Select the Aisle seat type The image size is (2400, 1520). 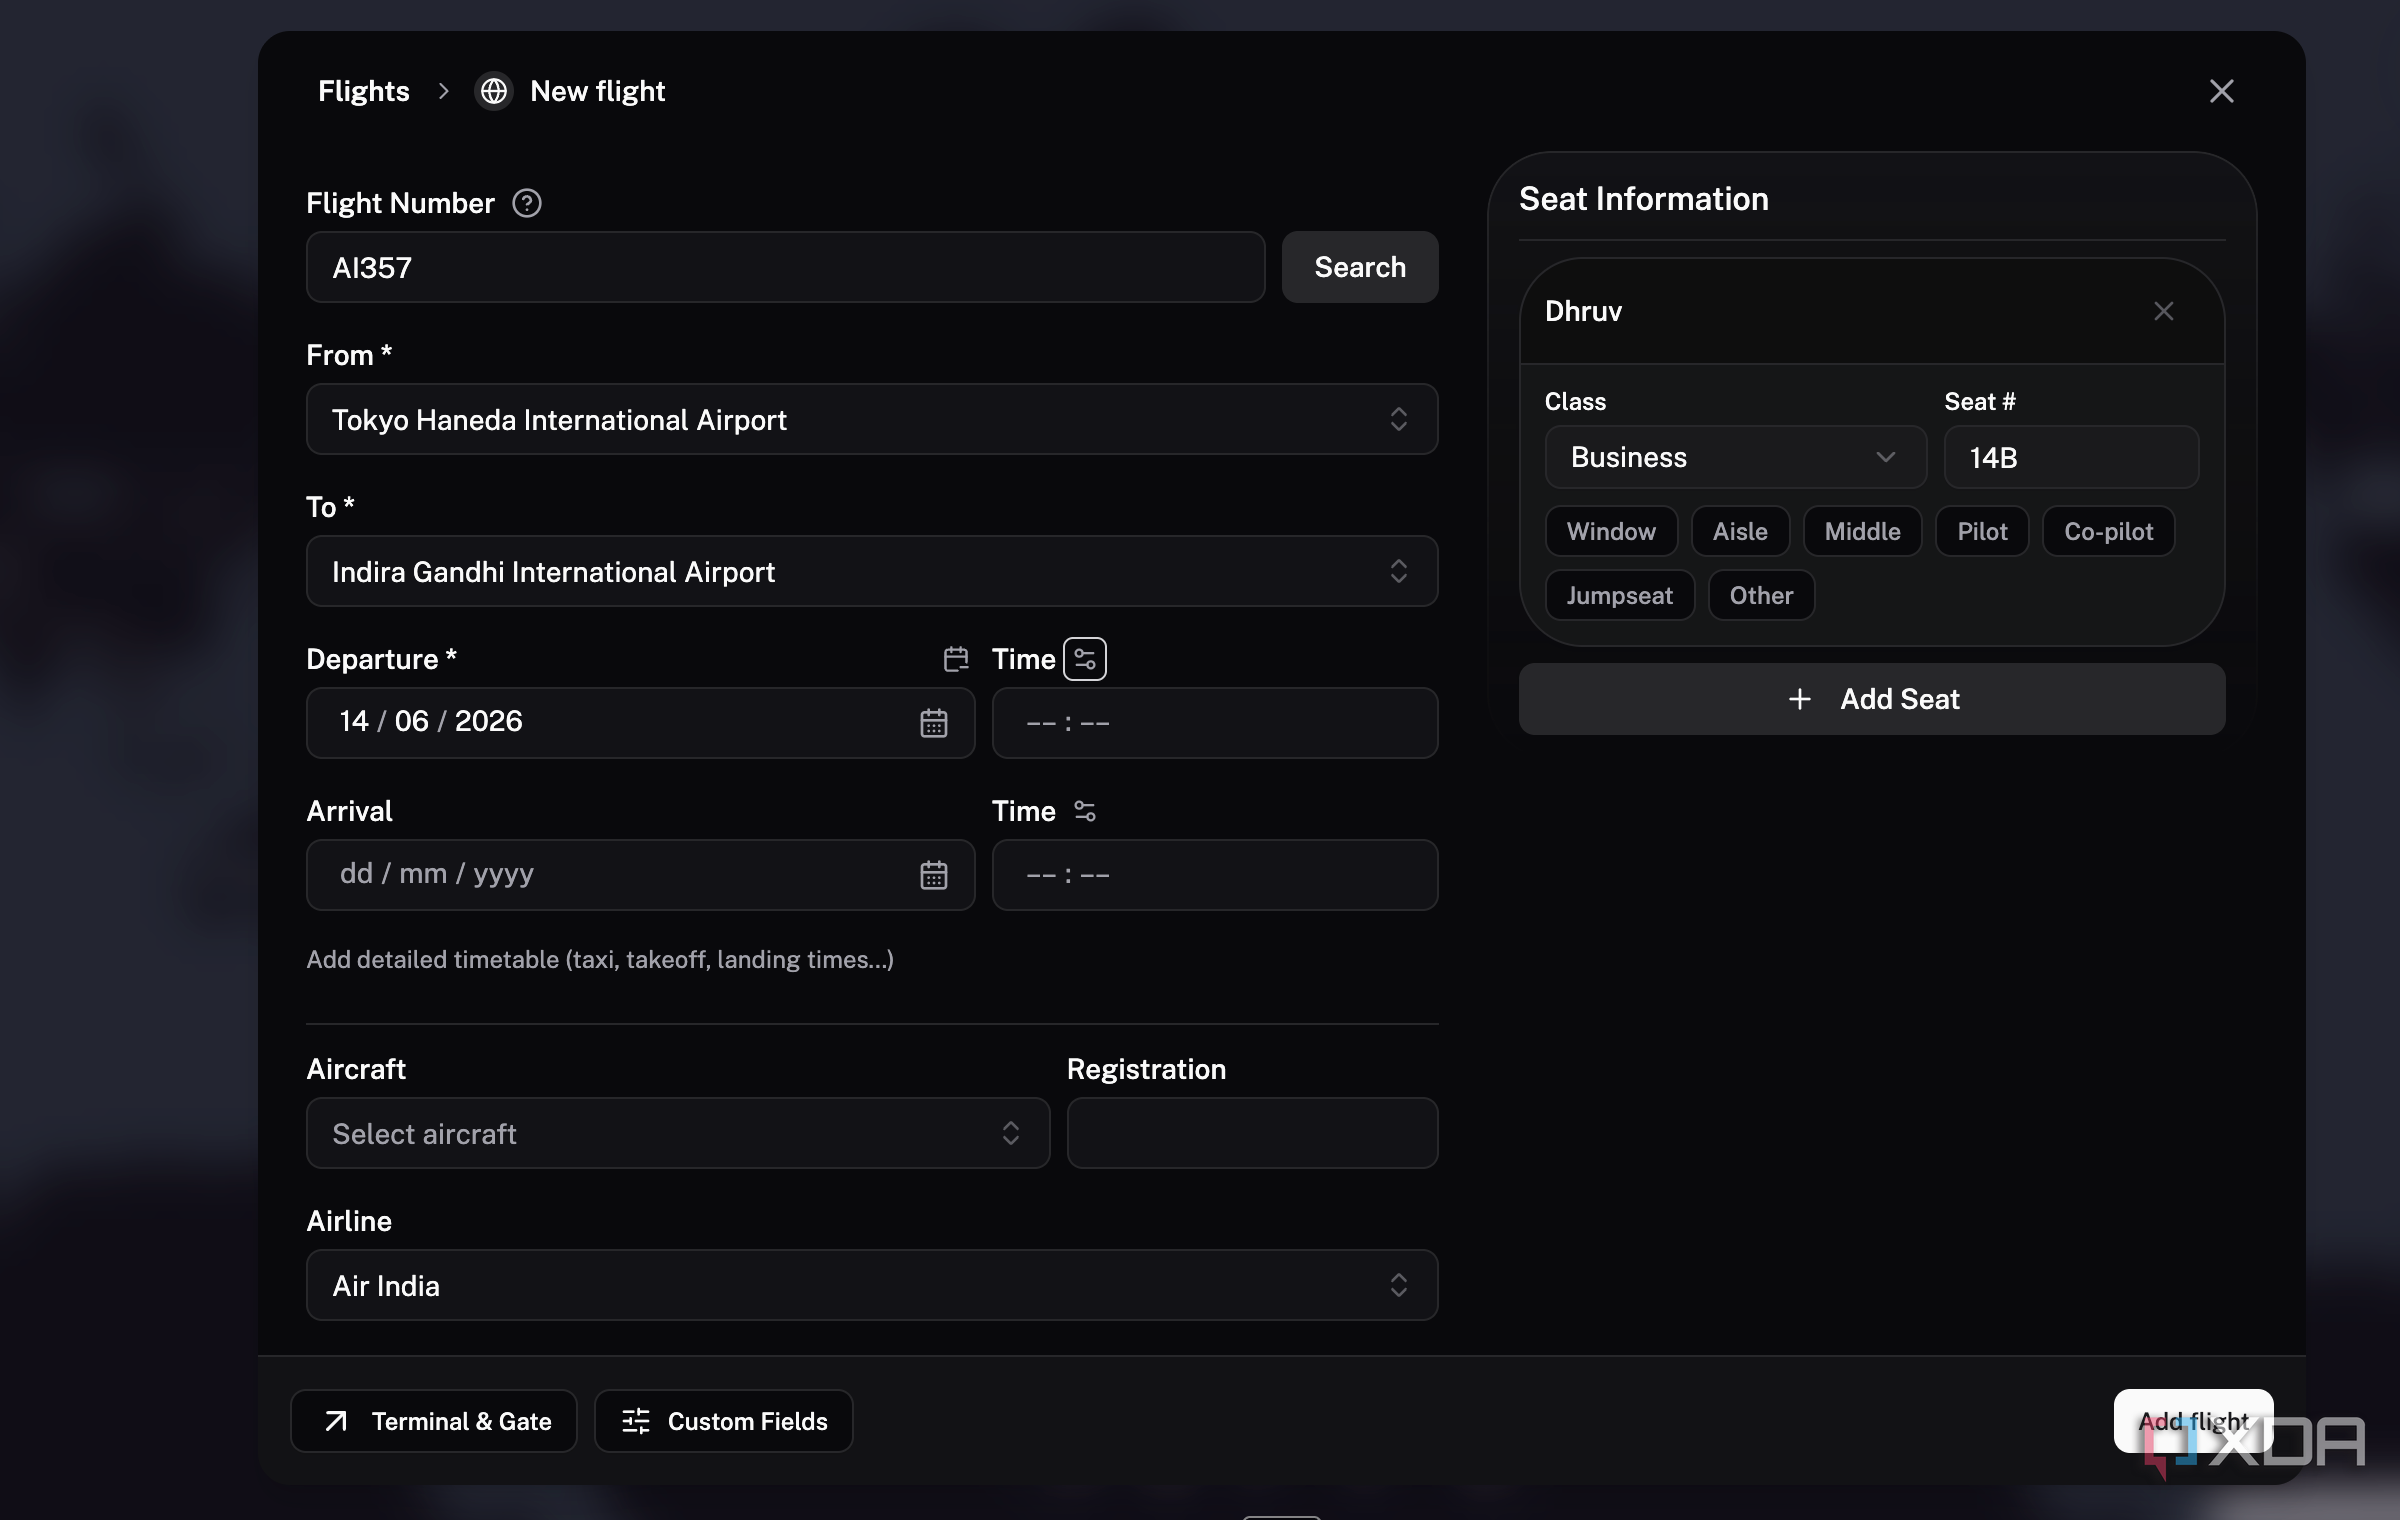click(1740, 531)
